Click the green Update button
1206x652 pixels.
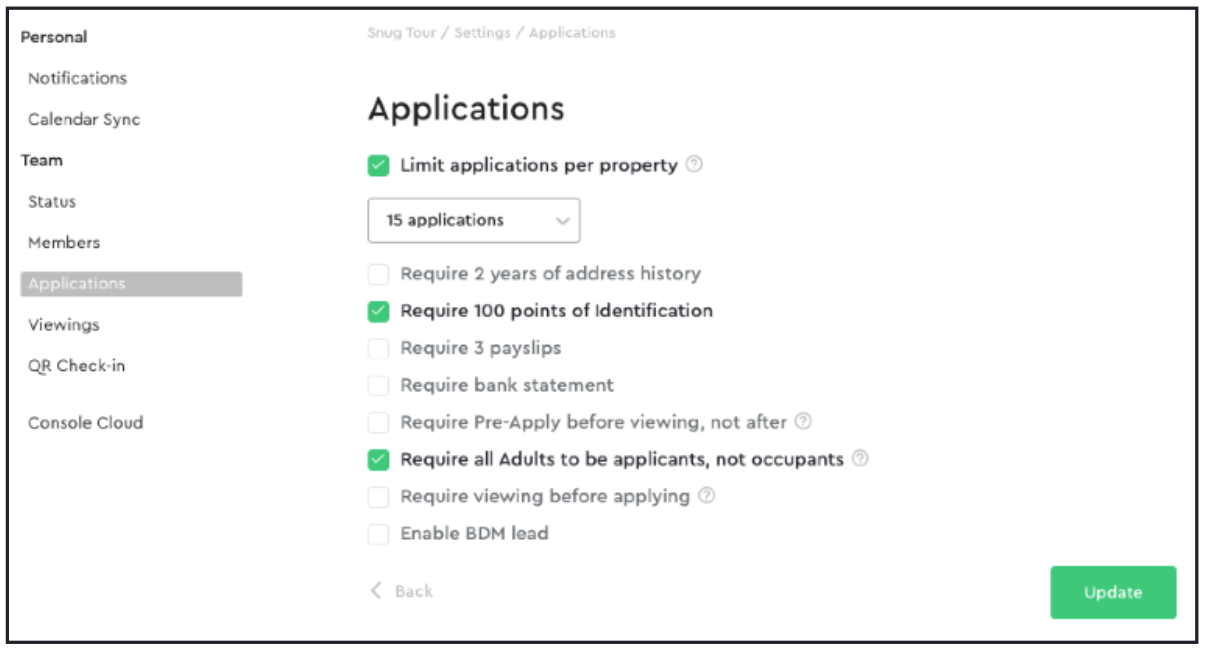tap(1113, 592)
